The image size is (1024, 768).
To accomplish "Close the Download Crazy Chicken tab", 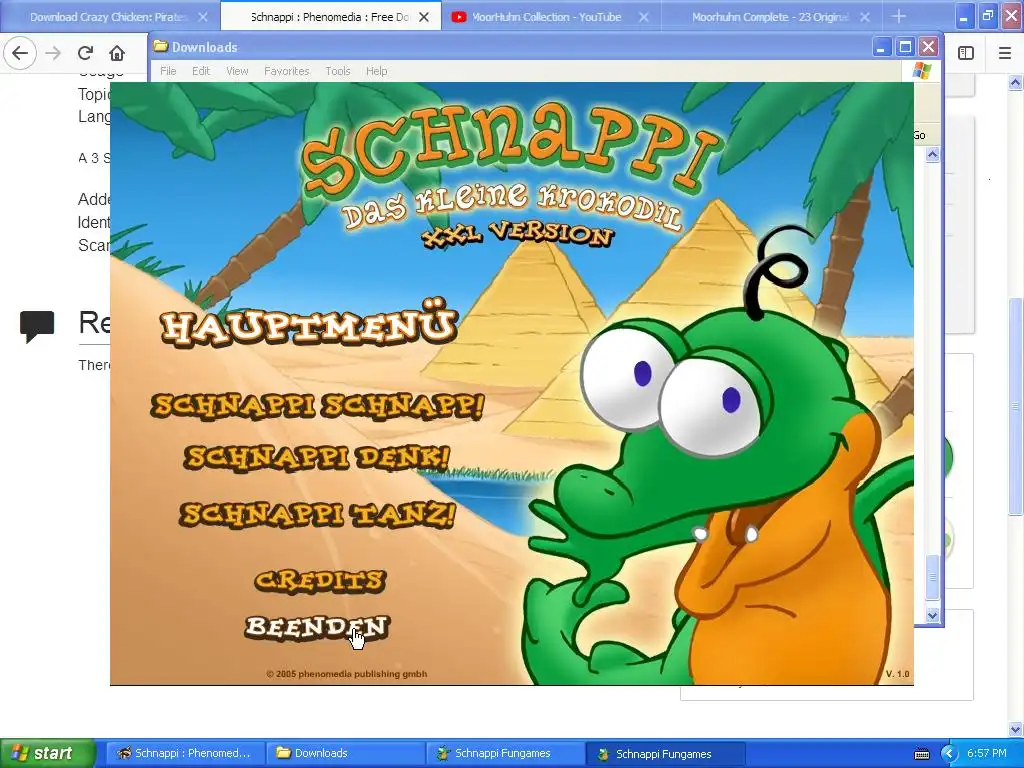I will pyautogui.click(x=203, y=17).
